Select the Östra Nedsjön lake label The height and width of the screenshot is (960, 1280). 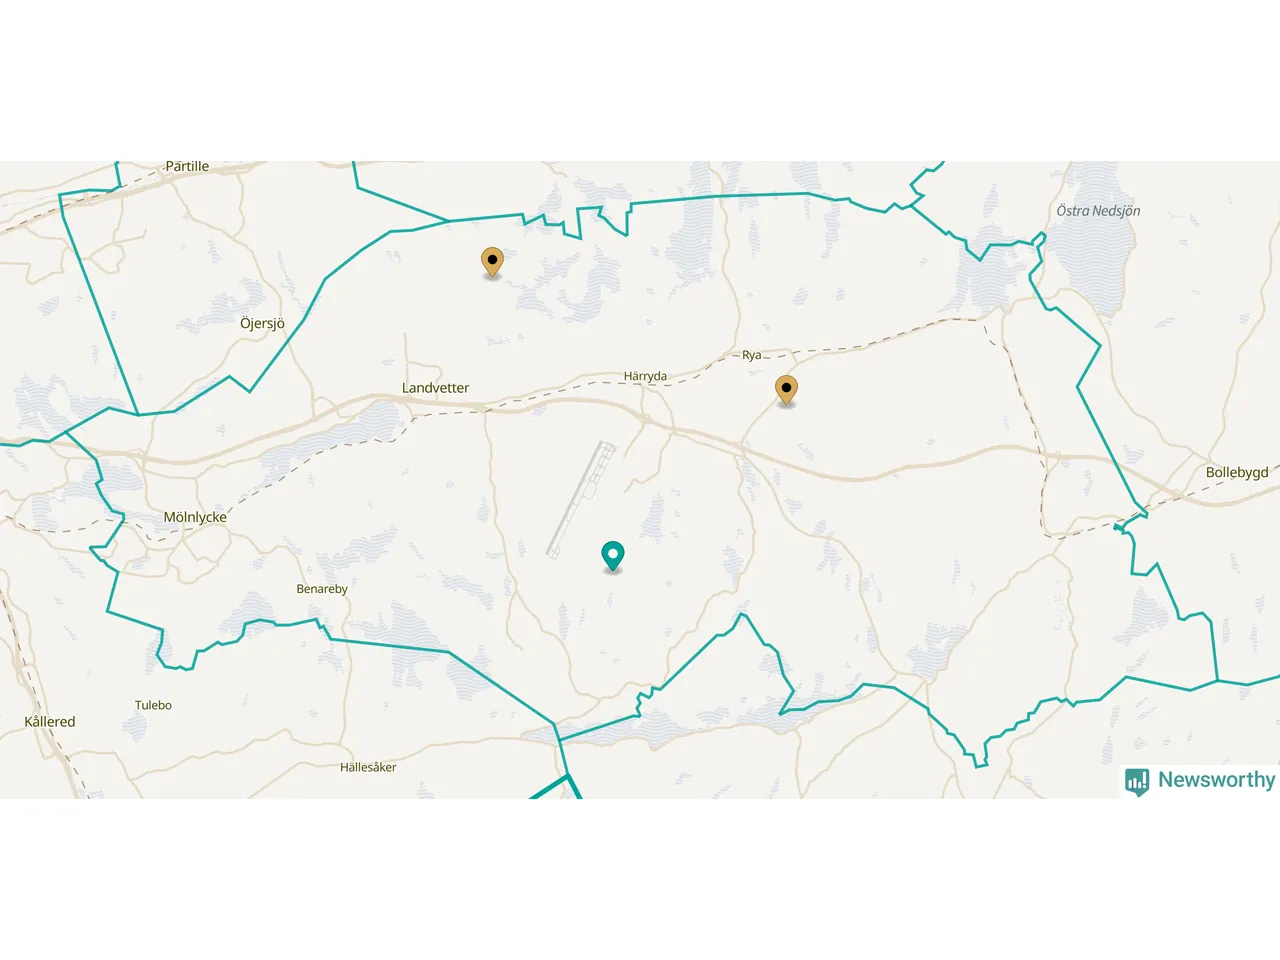click(x=1098, y=211)
